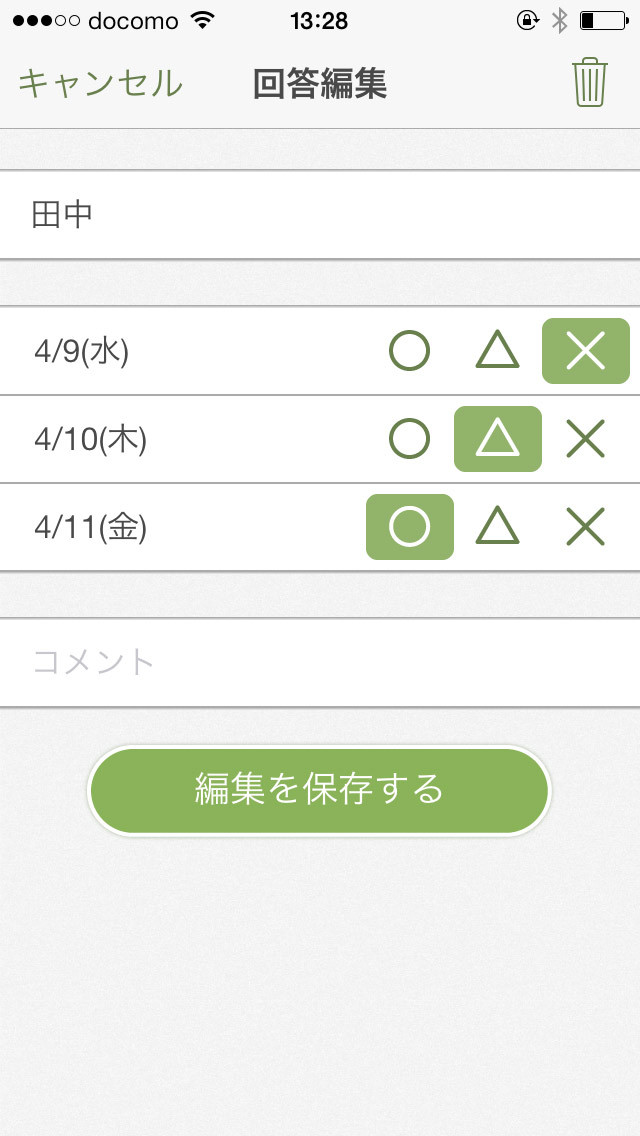Select triangle for 4/9(水)
This screenshot has height=1136, width=640.
tap(497, 351)
